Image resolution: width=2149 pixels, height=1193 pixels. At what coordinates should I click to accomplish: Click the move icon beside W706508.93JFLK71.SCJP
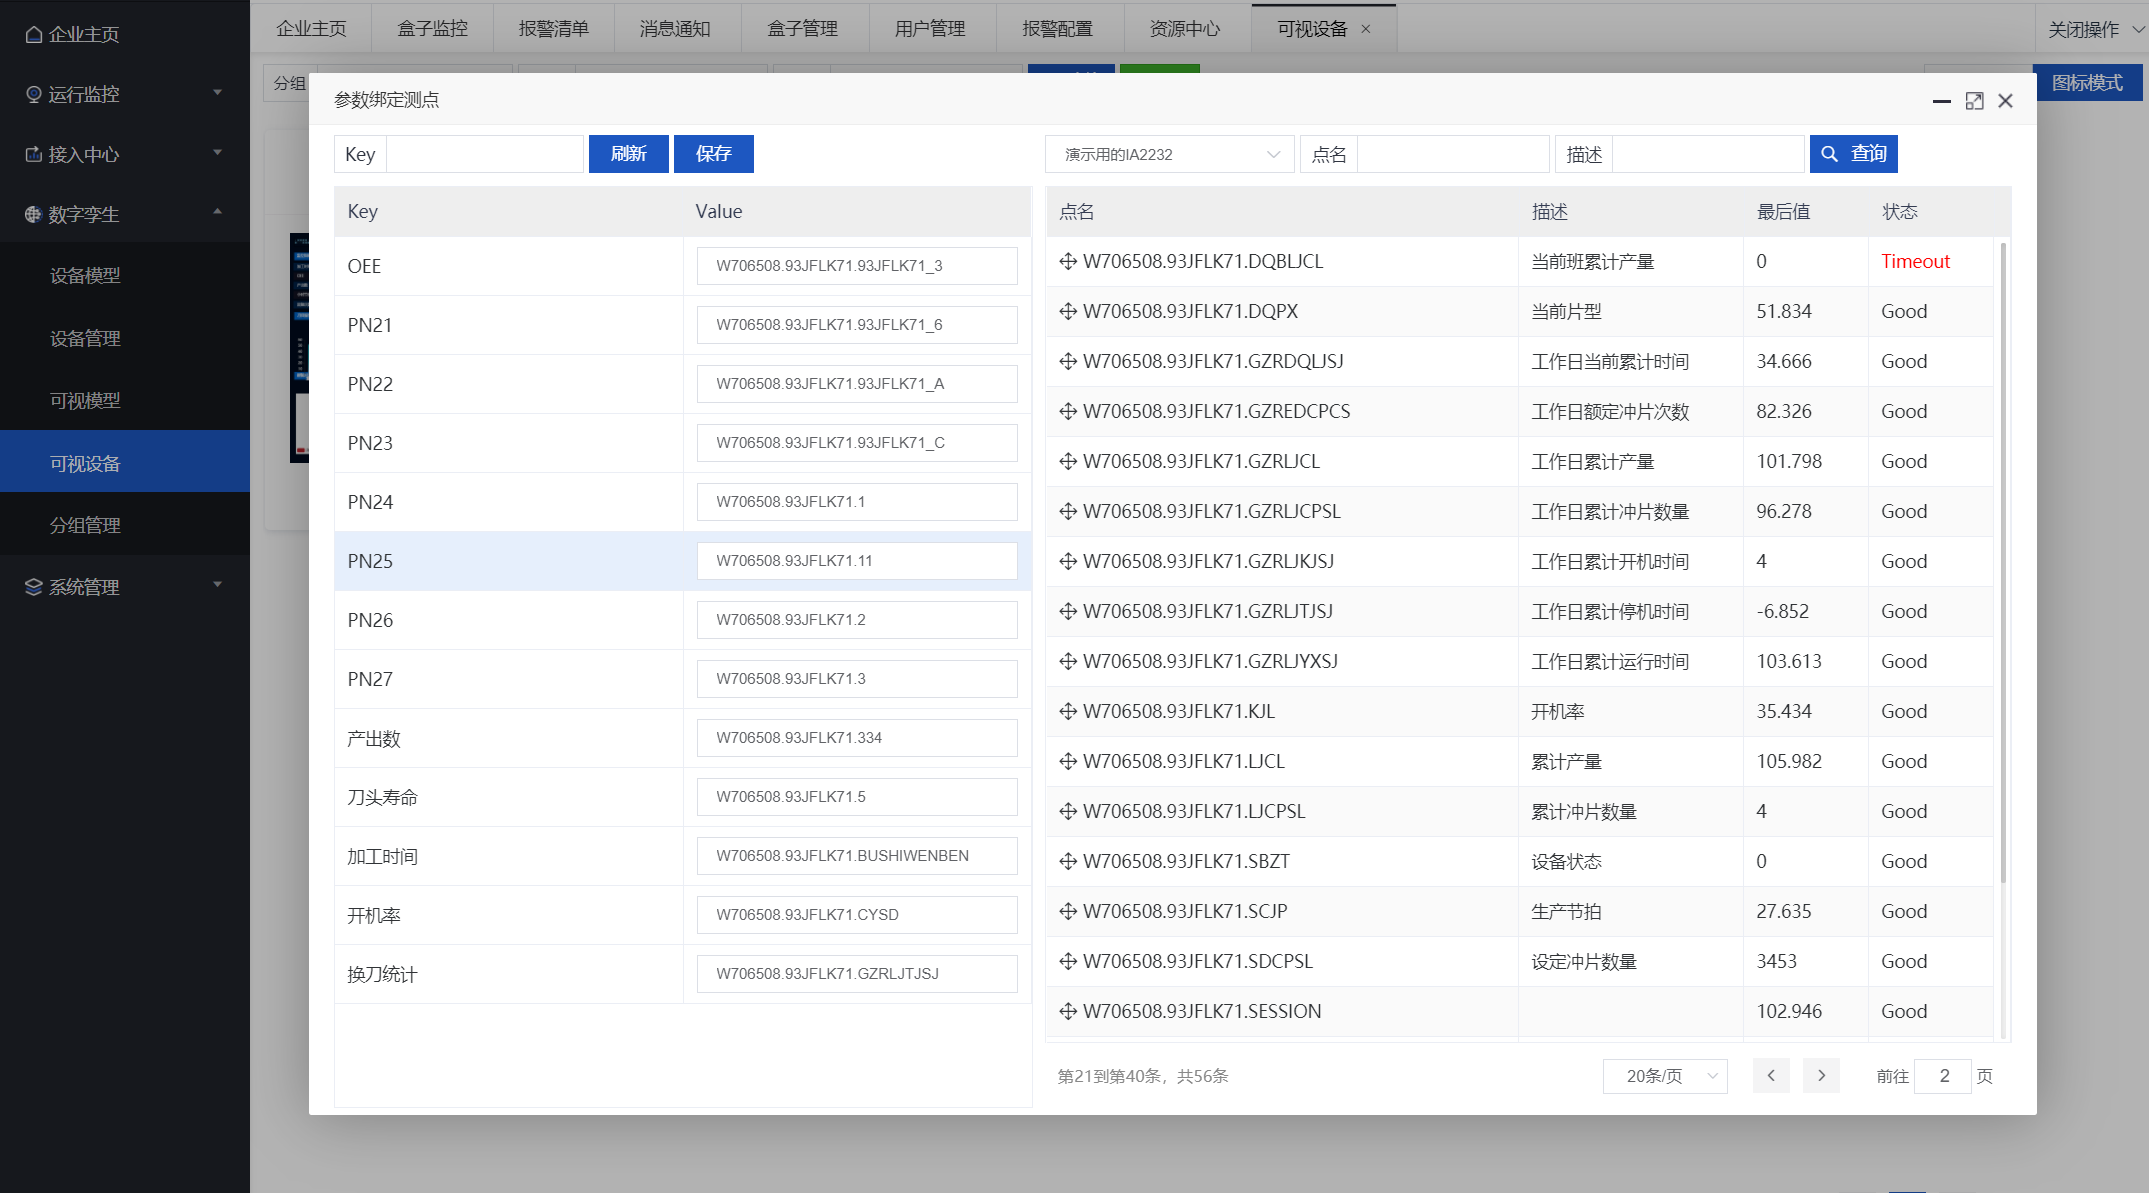point(1068,911)
